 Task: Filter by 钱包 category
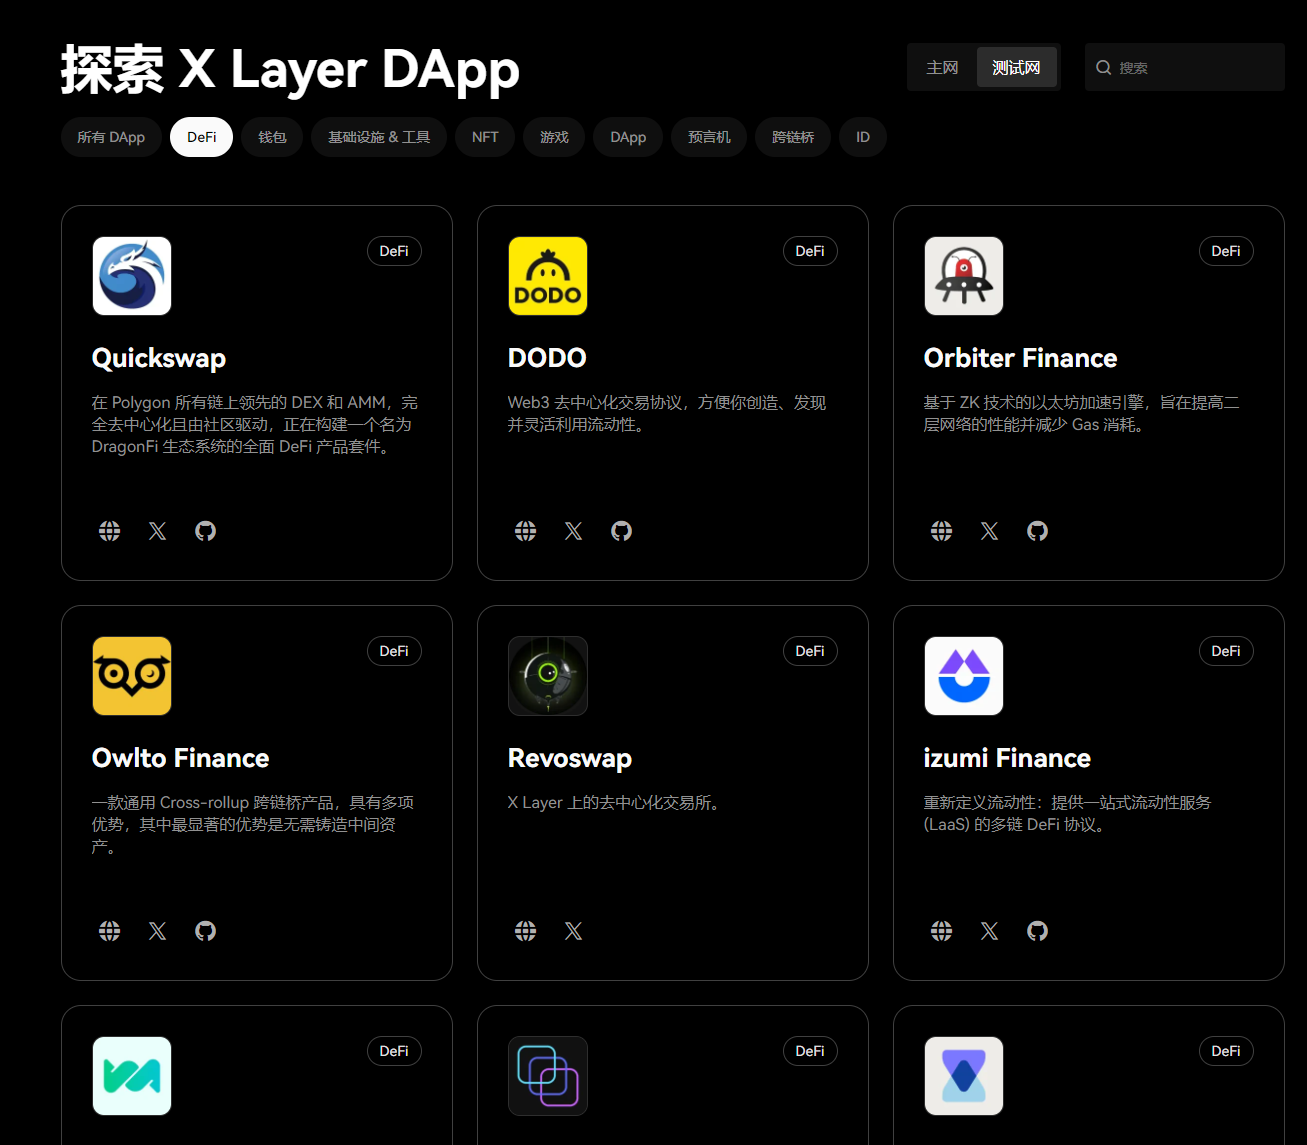click(272, 137)
